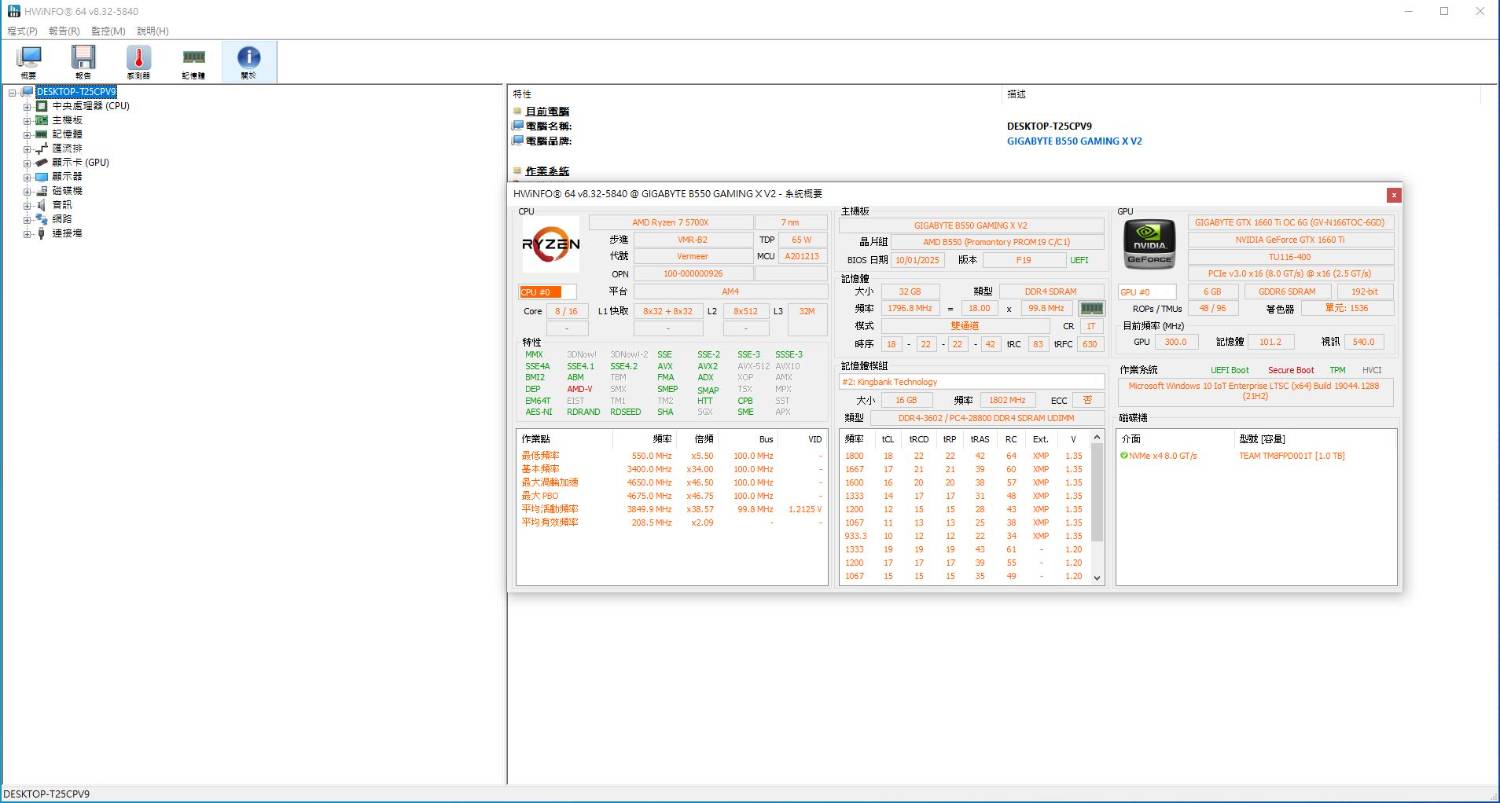Click the Memory (記憶體) toolbar icon
1500x803 pixels.
[193, 61]
